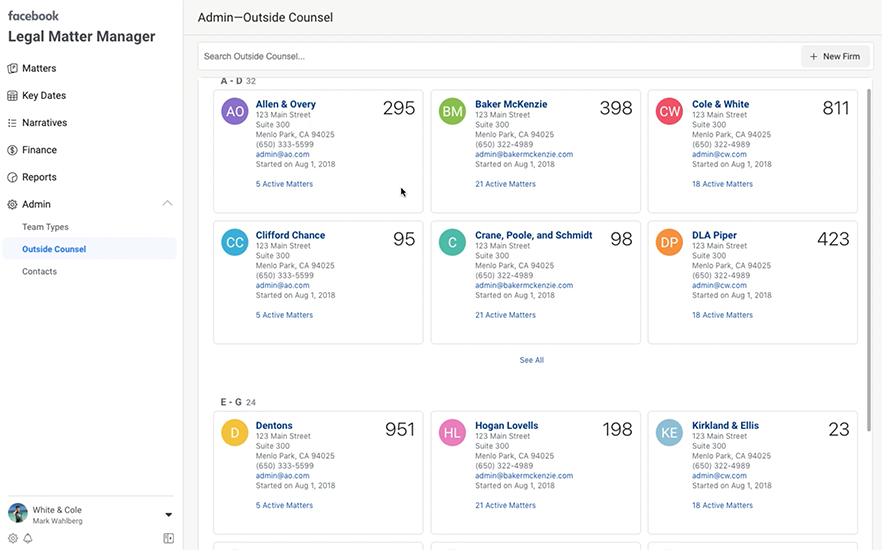The height and width of the screenshot is (550, 882).
Task: Click the Search Outside Counsel field
Action: pos(498,57)
